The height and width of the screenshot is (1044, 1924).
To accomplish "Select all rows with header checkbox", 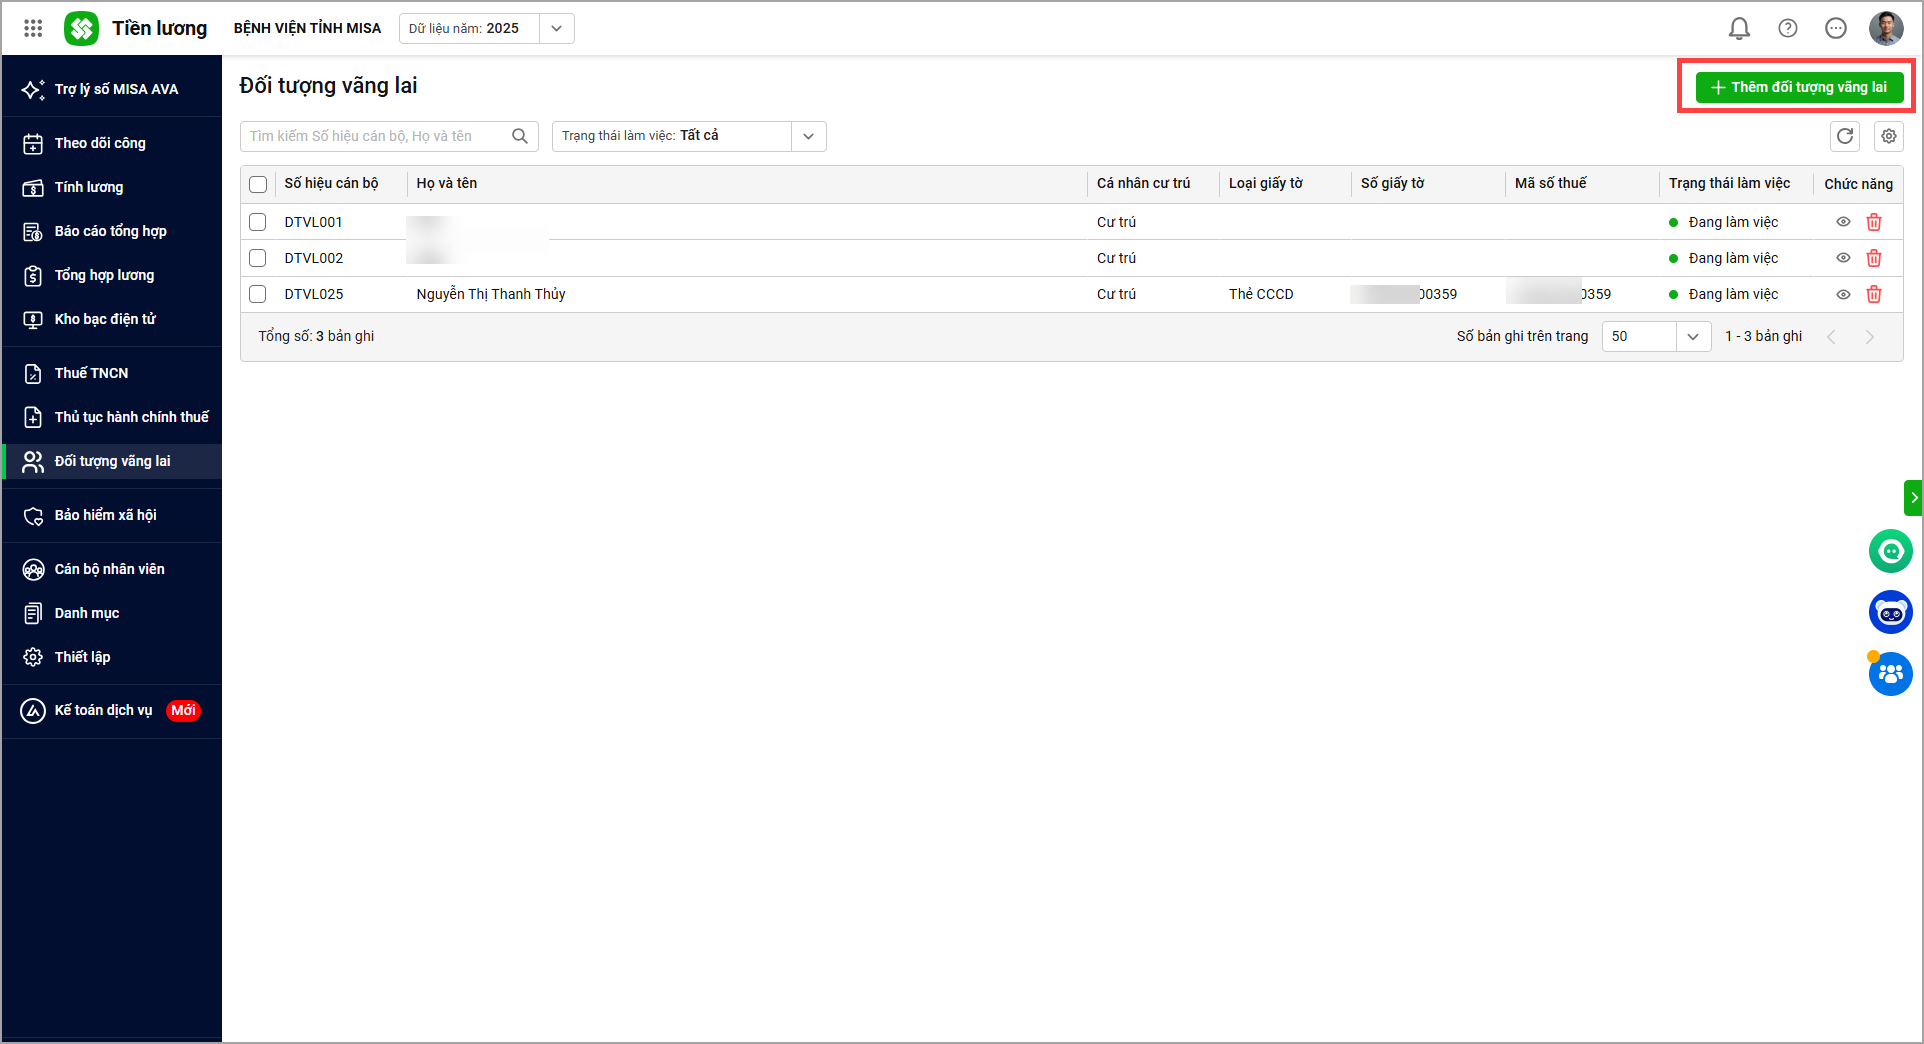I will point(258,184).
